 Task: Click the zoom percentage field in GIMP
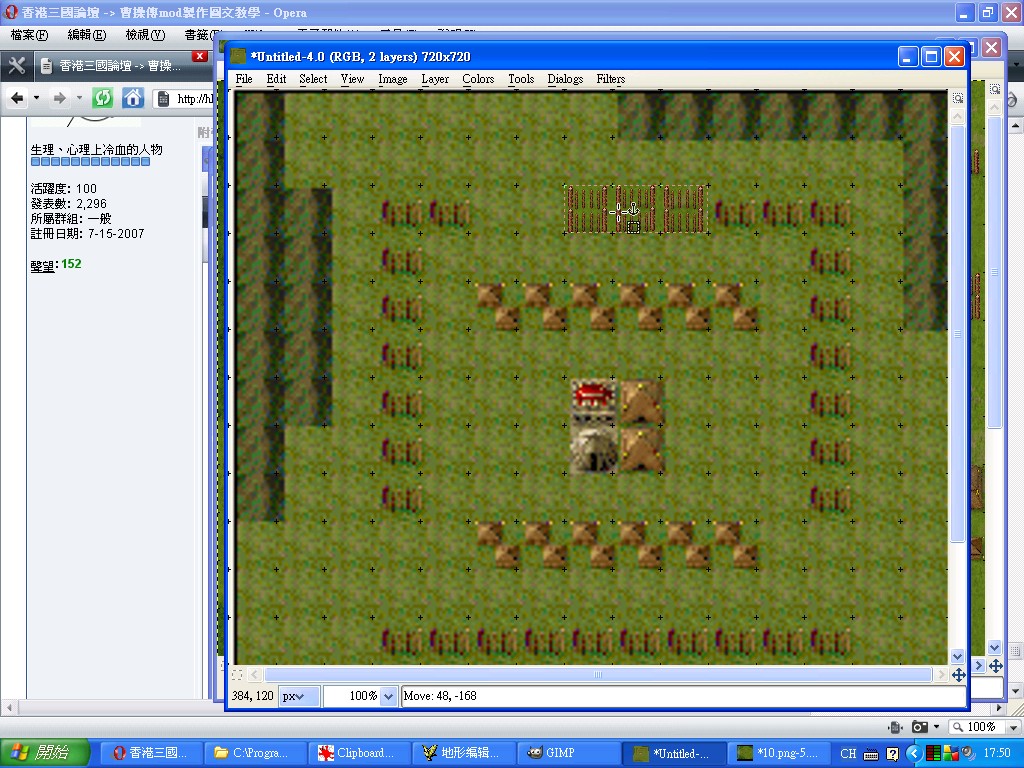click(x=353, y=696)
